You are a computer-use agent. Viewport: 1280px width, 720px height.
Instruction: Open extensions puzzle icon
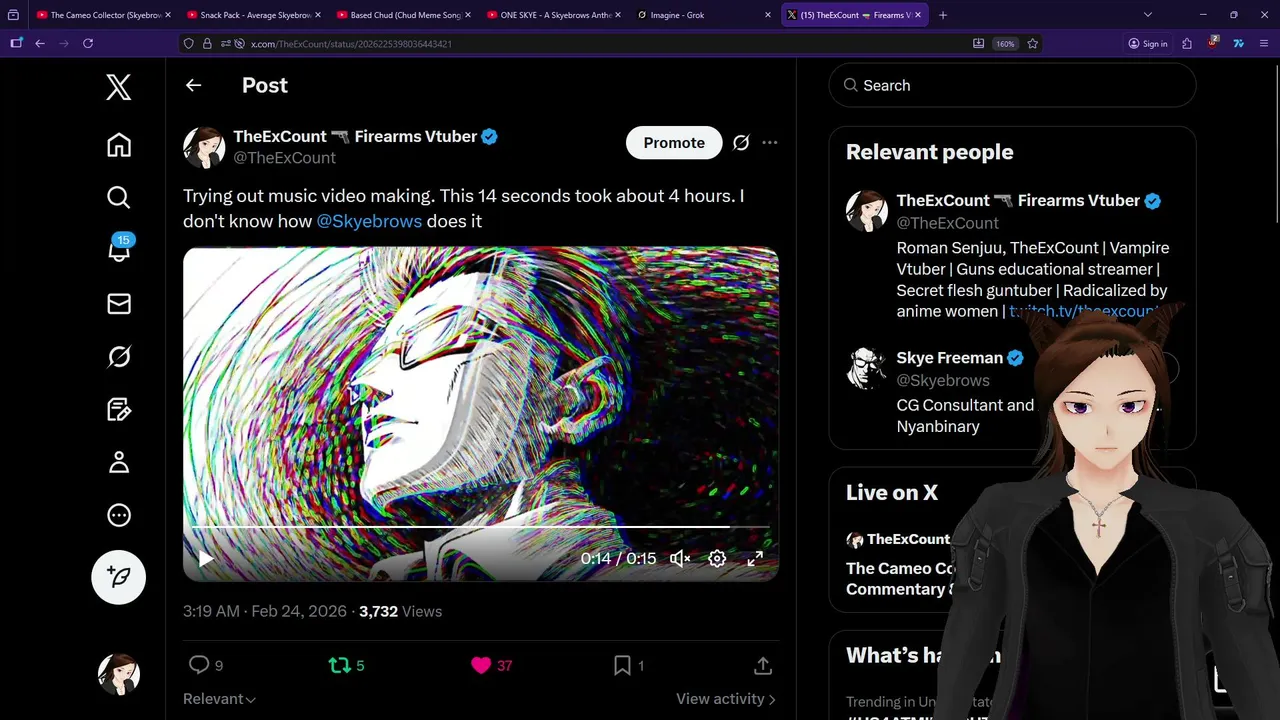(x=1187, y=44)
